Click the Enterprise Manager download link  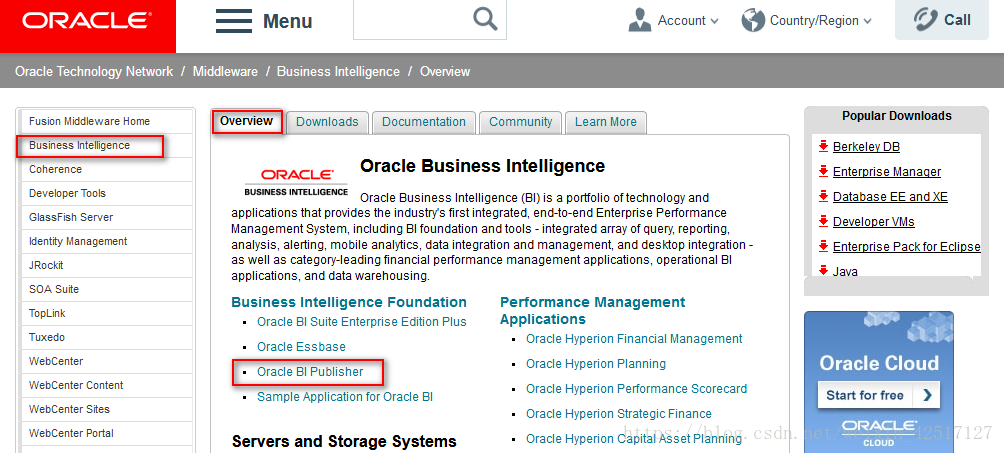[x=887, y=172]
